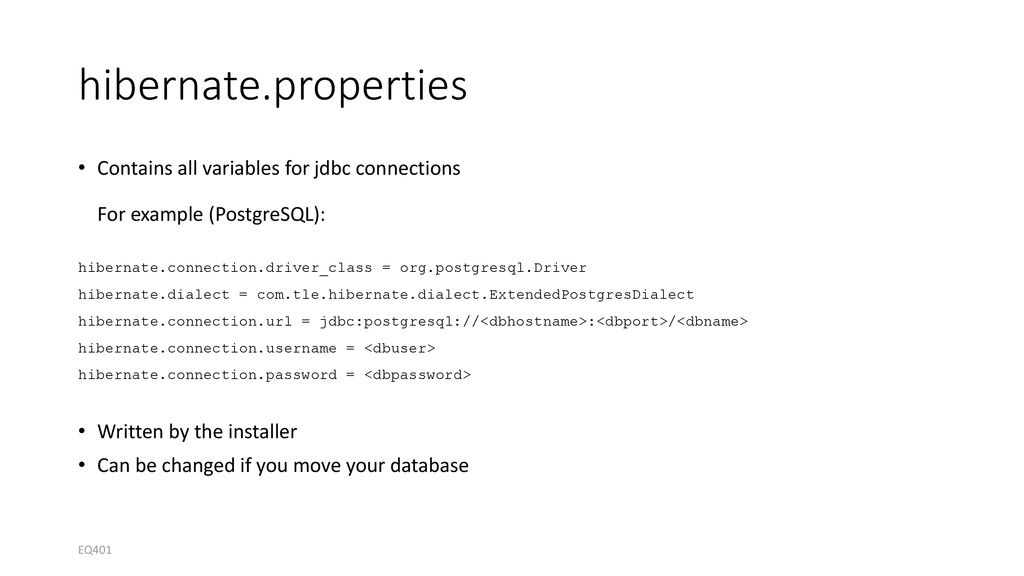Click the EQ401 footer label
The image size is (1024, 576).
coord(95,550)
